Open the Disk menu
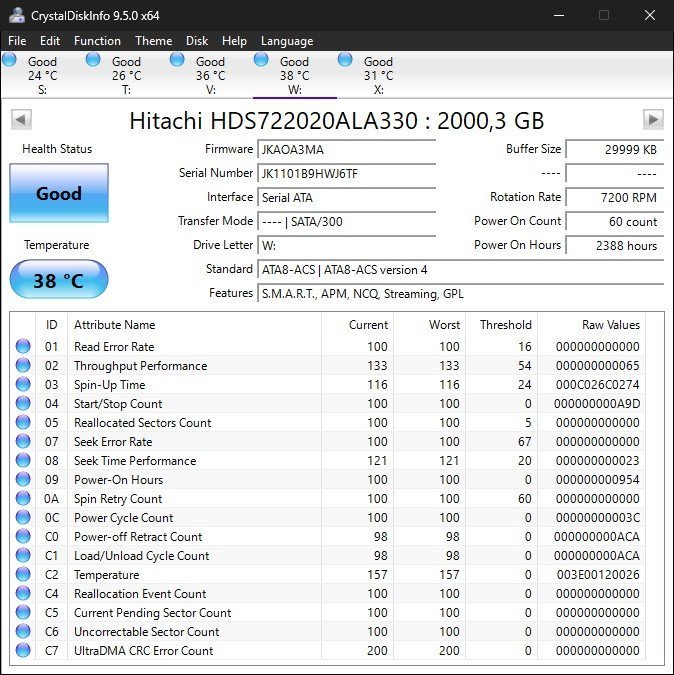Image resolution: width=674 pixels, height=675 pixels. (197, 41)
